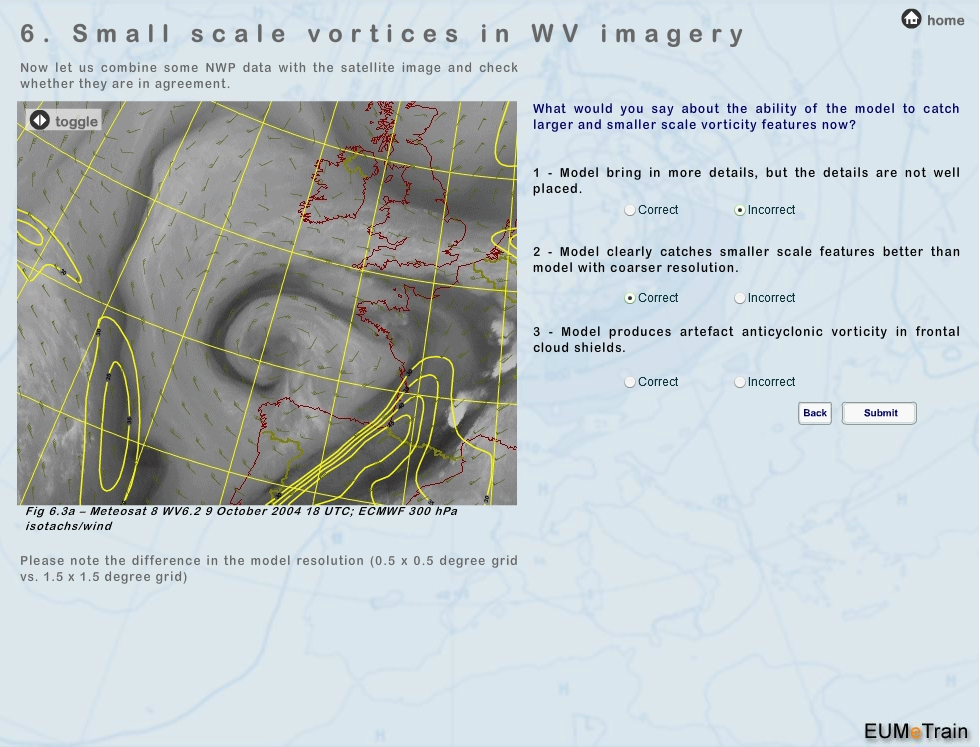Mark statement 3 as Incorrect
The image size is (980, 747).
pos(740,382)
